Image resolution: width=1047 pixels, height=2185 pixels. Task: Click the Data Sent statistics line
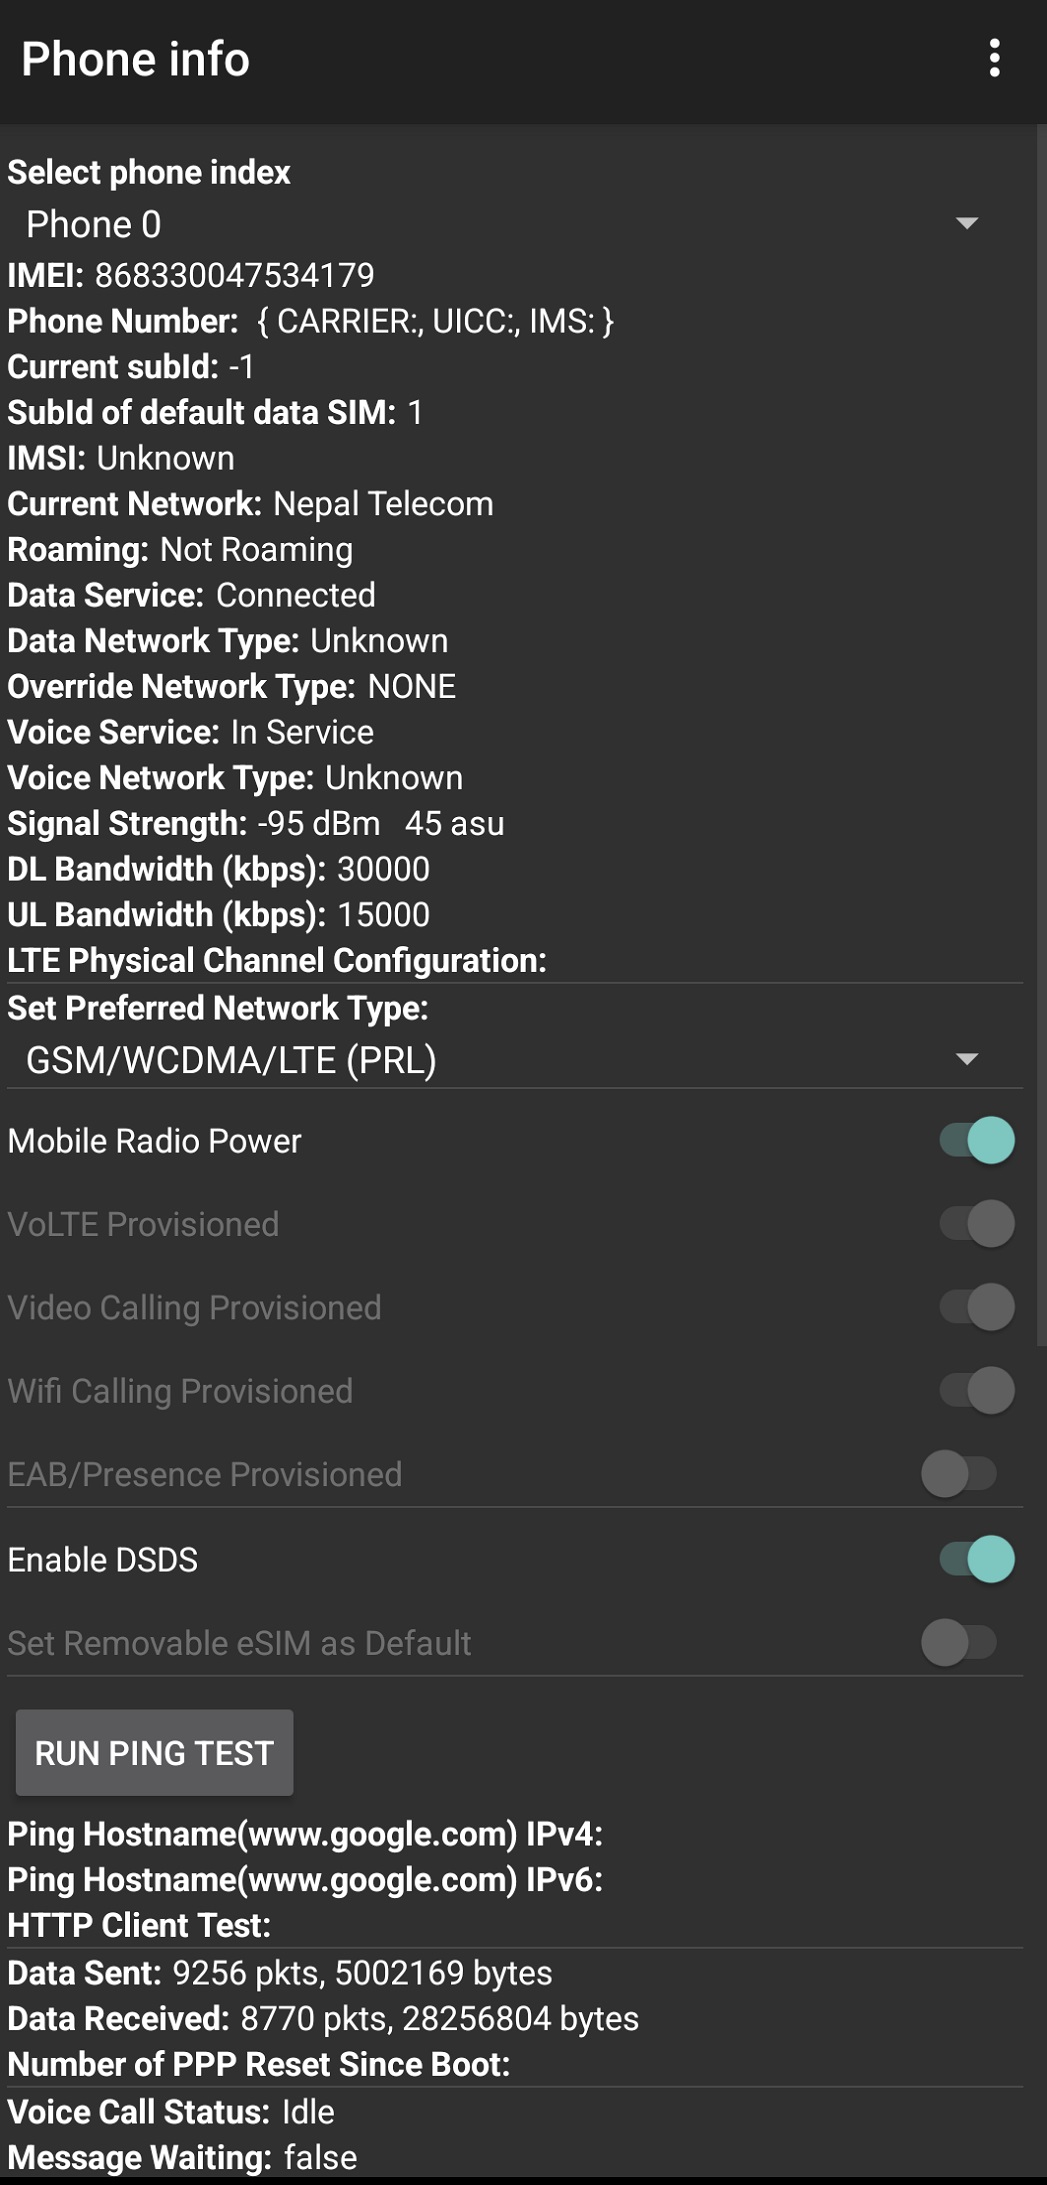click(280, 1972)
